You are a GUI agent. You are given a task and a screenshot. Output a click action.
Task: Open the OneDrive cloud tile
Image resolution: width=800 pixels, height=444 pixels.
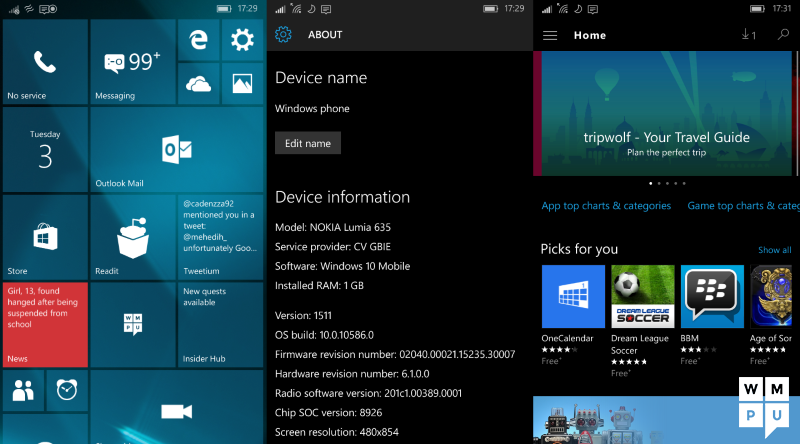tap(198, 84)
